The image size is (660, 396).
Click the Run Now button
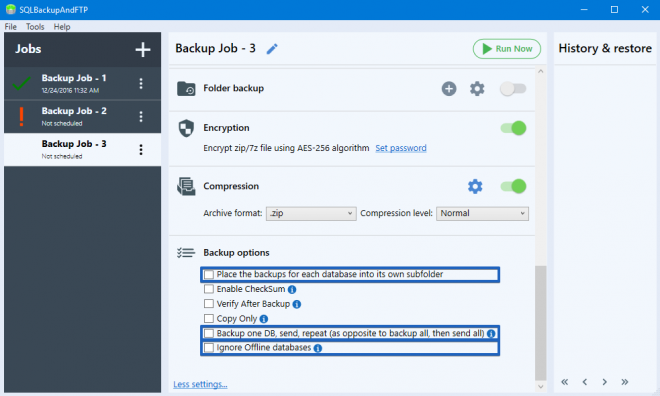[507, 49]
